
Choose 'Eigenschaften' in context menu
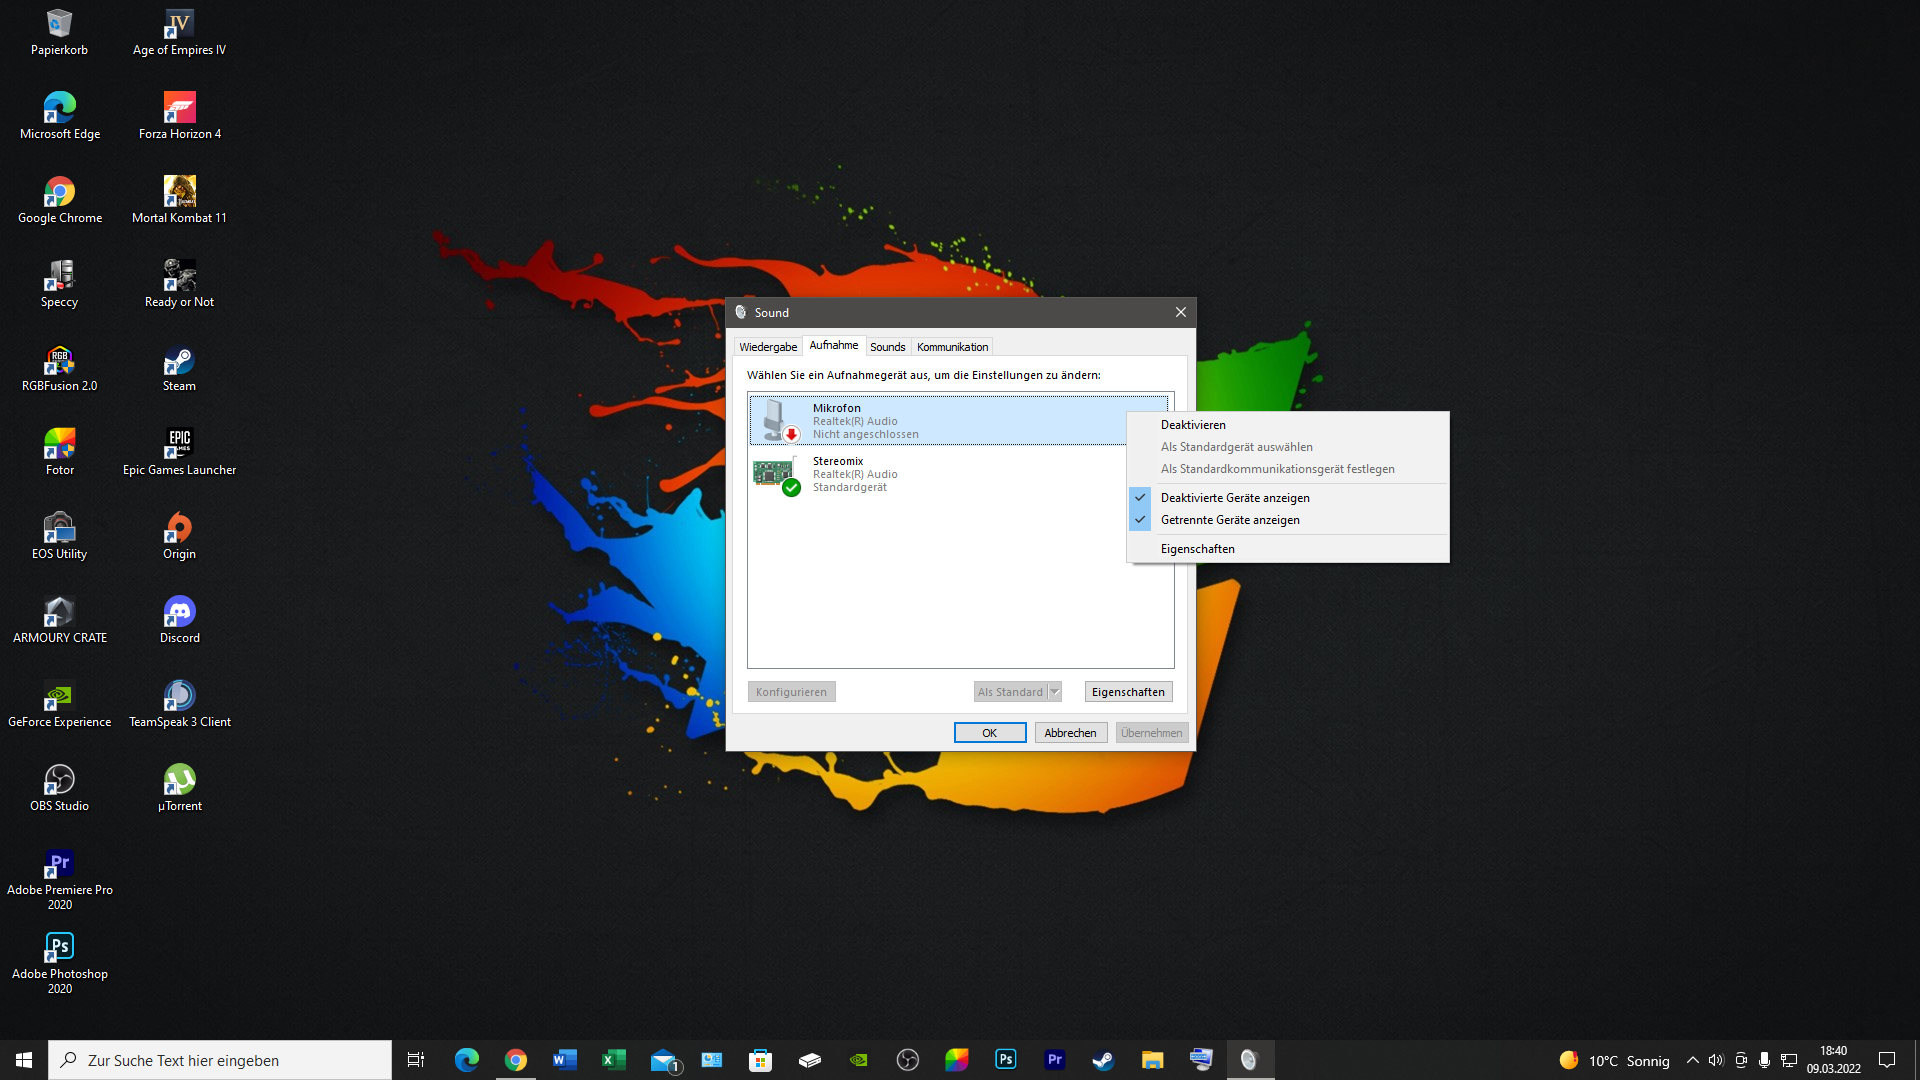(1197, 549)
